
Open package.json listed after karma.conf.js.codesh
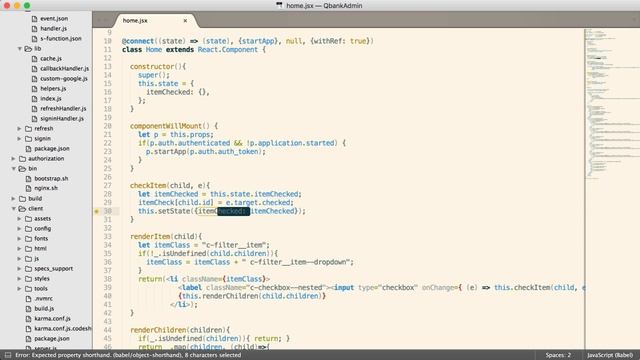tap(51, 338)
